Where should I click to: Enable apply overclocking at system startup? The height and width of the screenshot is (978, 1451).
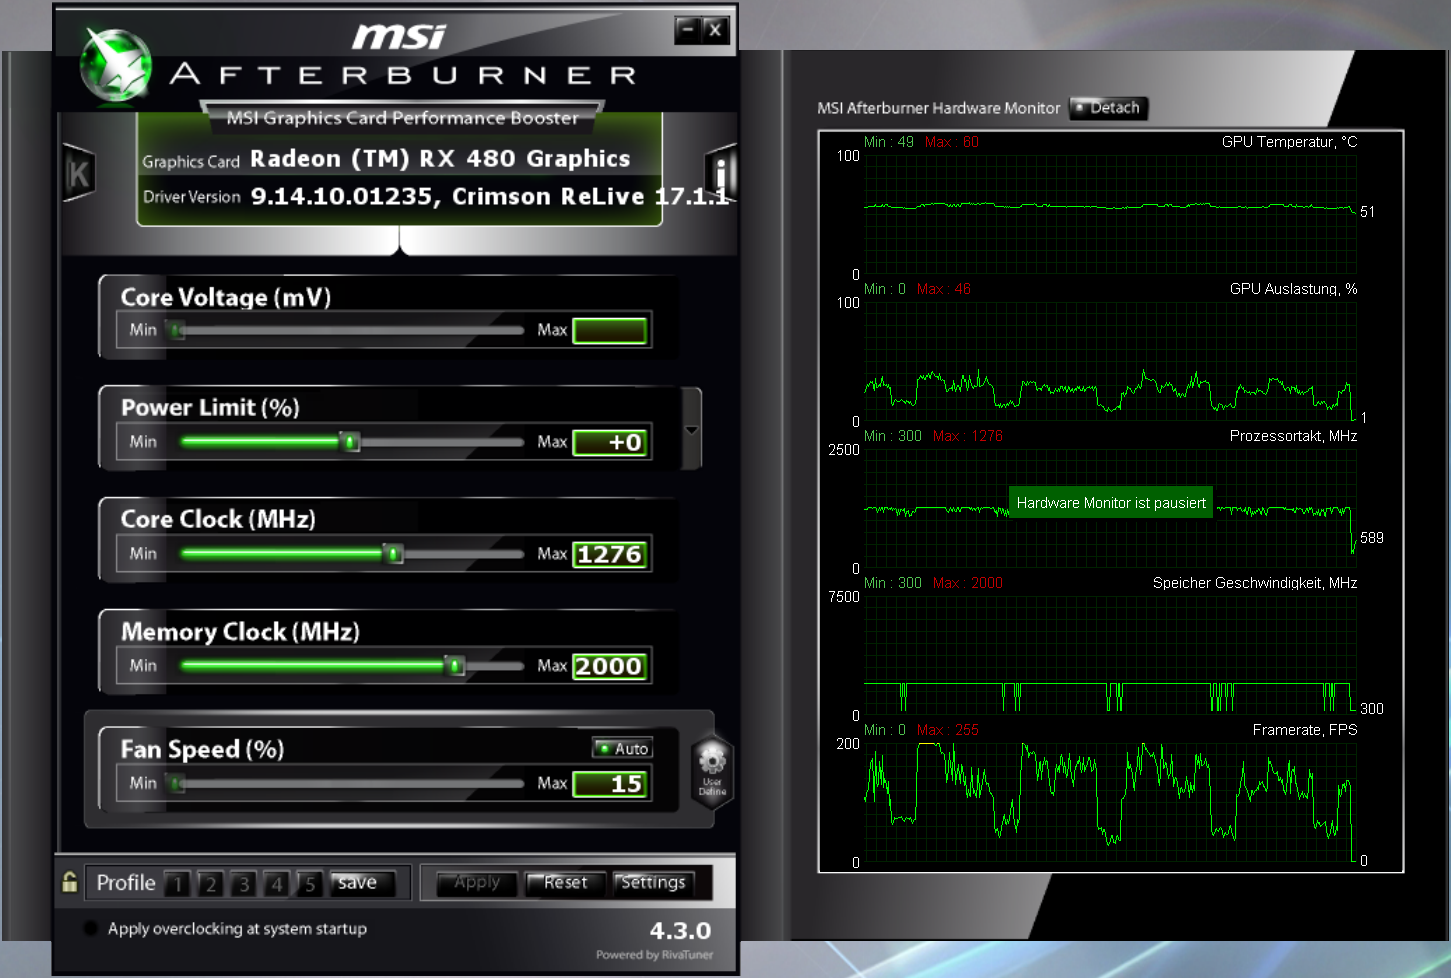[x=91, y=928]
